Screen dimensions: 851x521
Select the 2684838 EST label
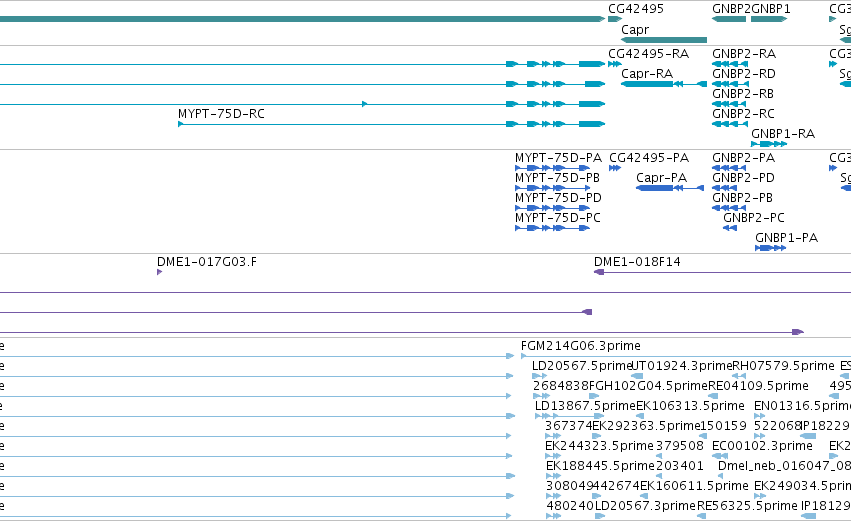click(x=561, y=386)
